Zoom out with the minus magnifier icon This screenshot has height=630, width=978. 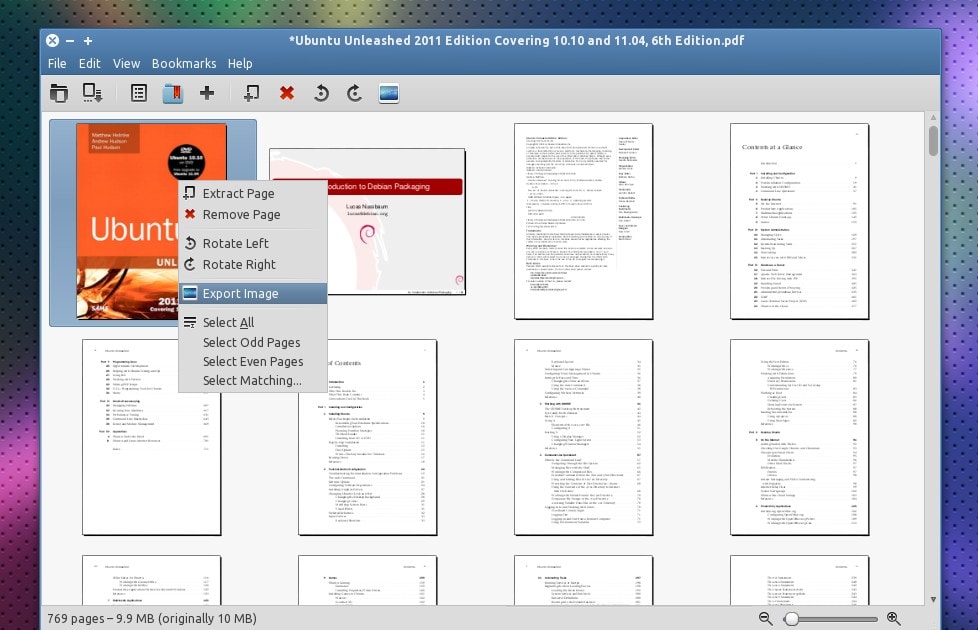click(765, 618)
